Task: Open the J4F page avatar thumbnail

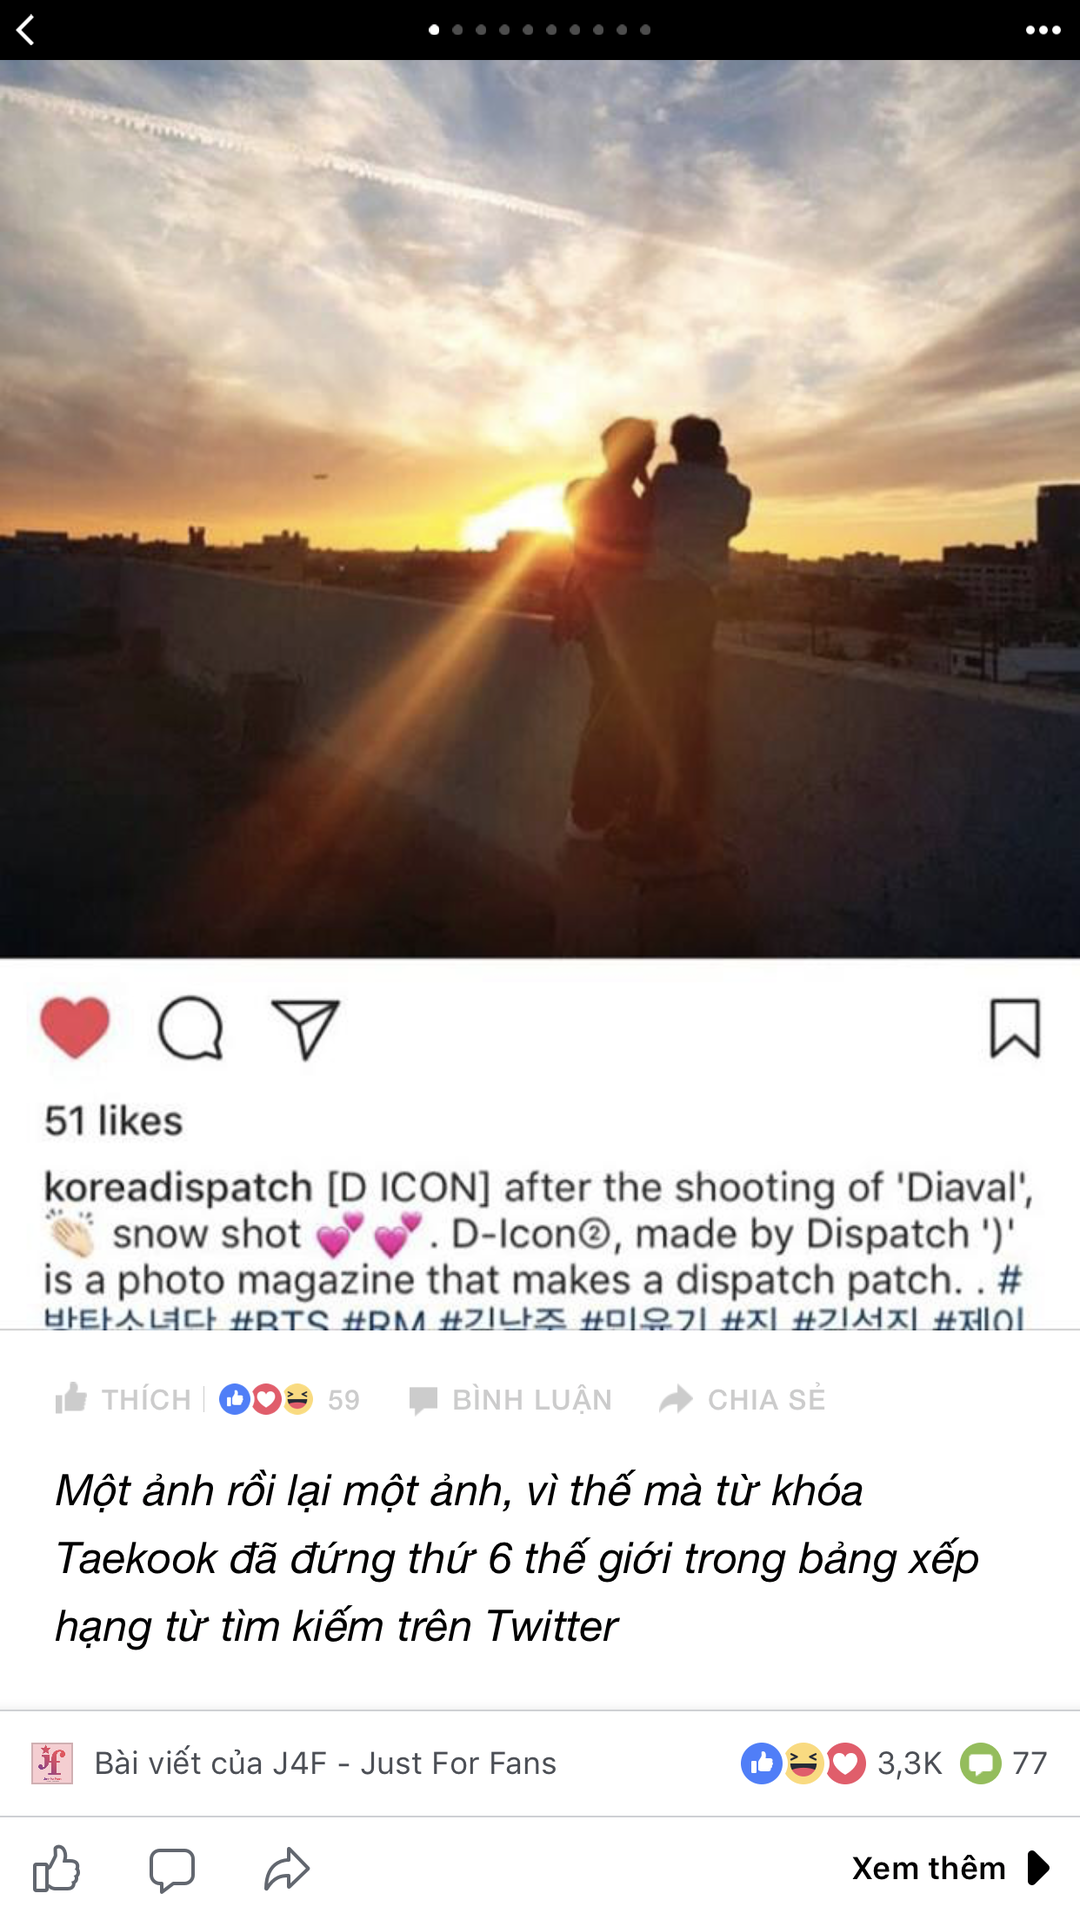Action: pos(52,1763)
